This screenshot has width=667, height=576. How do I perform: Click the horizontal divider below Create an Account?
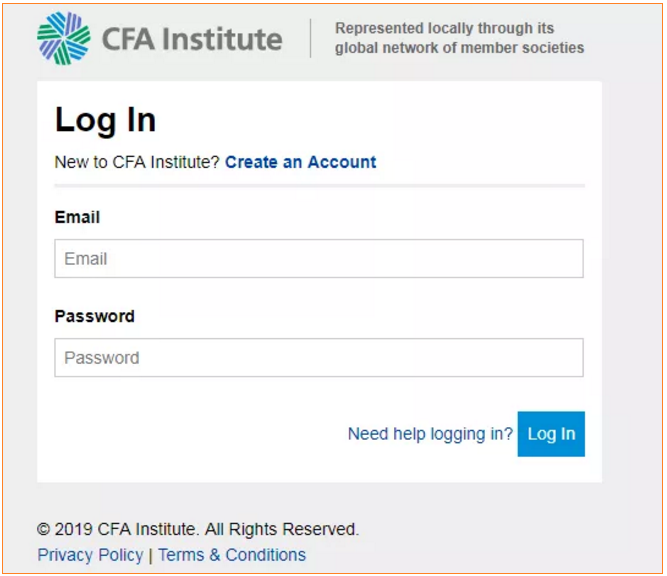point(318,186)
